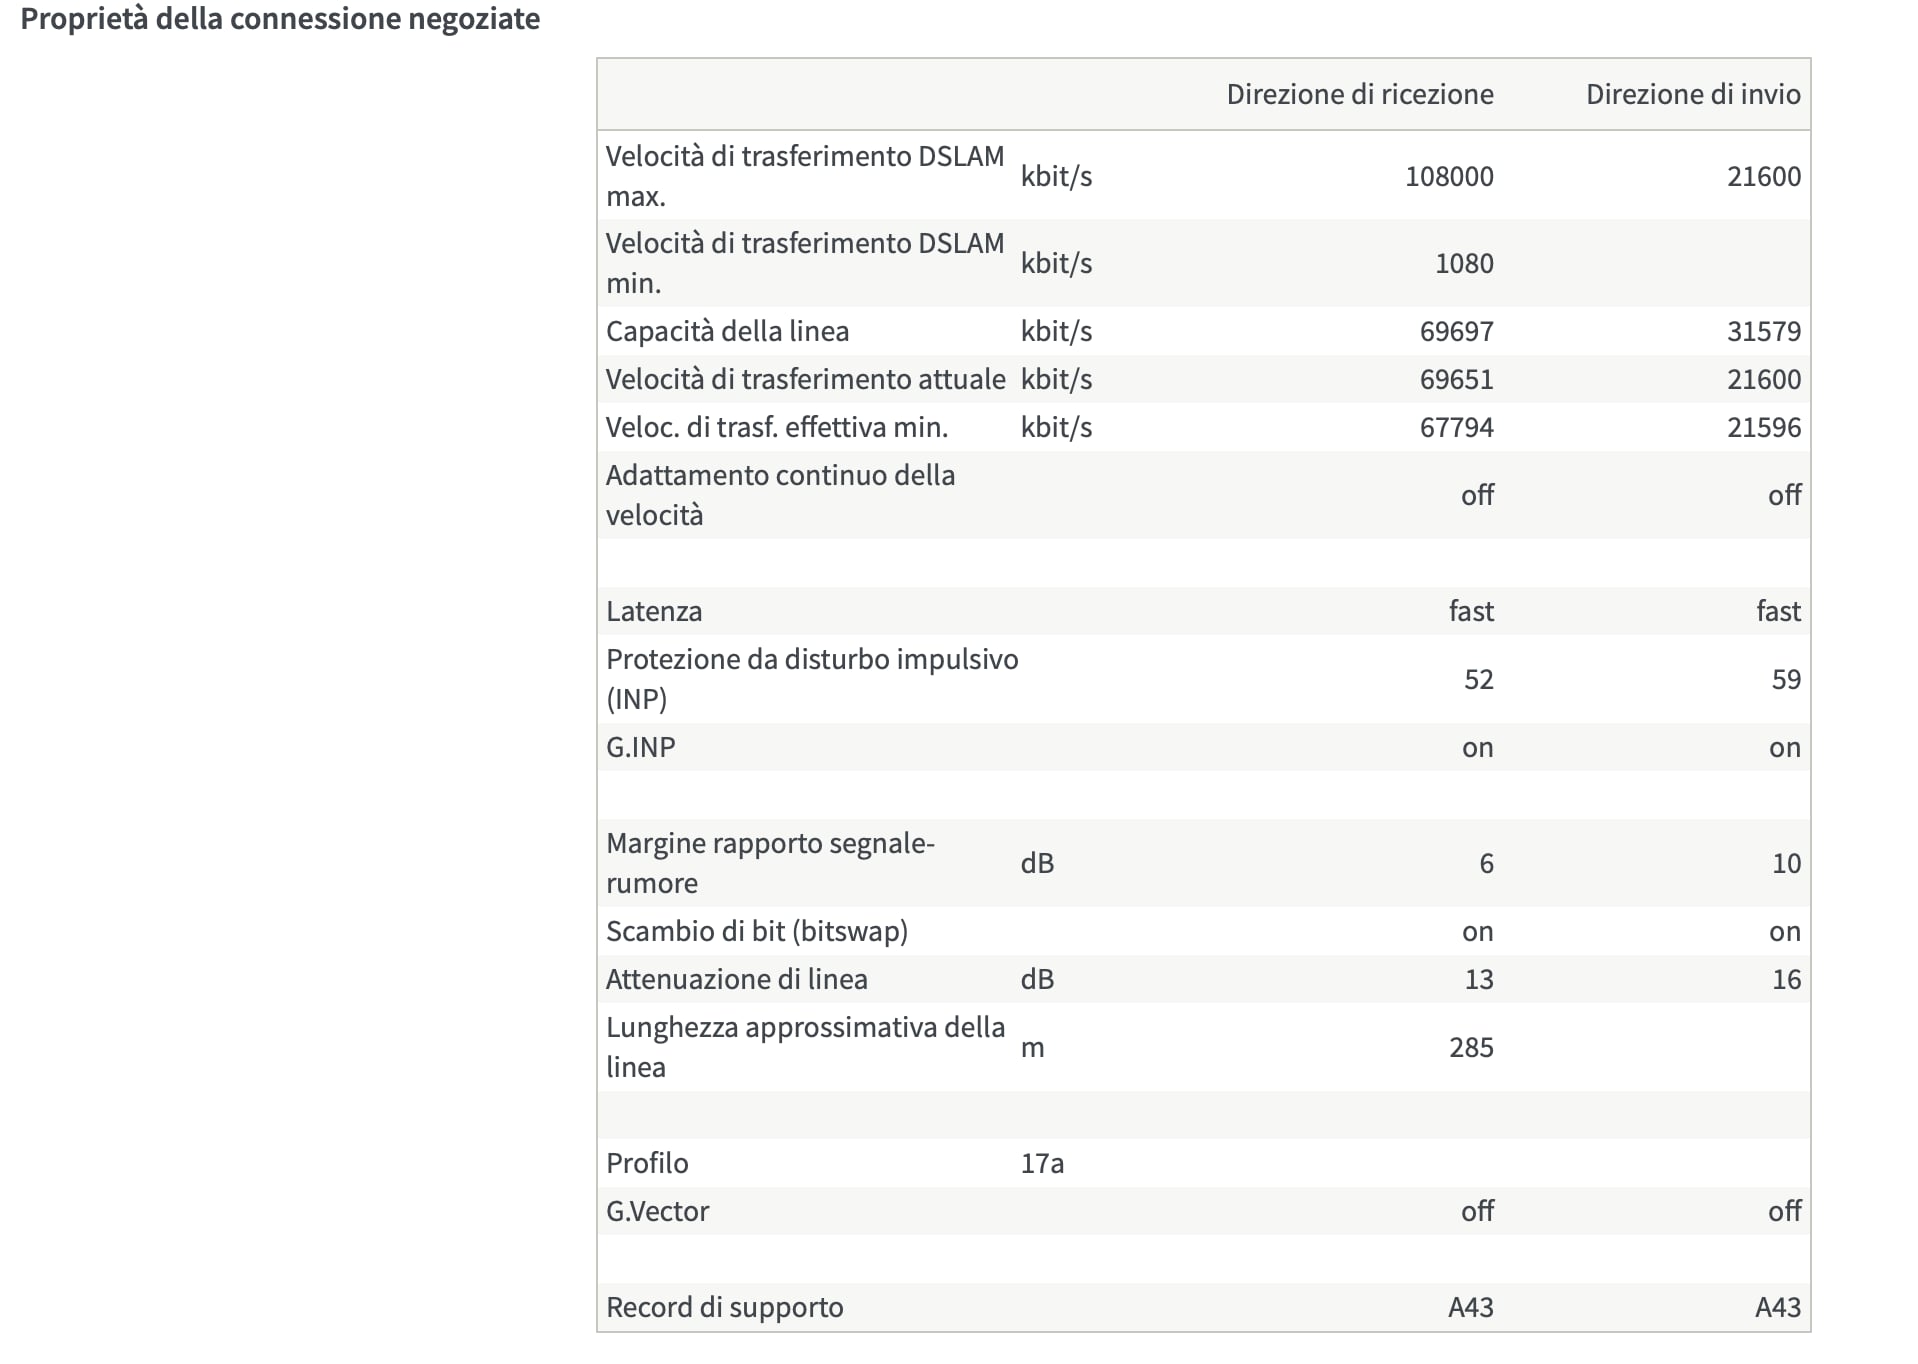Click the profile value 17a
Image resolution: width=1918 pixels, height=1364 pixels.
pos(1041,1163)
